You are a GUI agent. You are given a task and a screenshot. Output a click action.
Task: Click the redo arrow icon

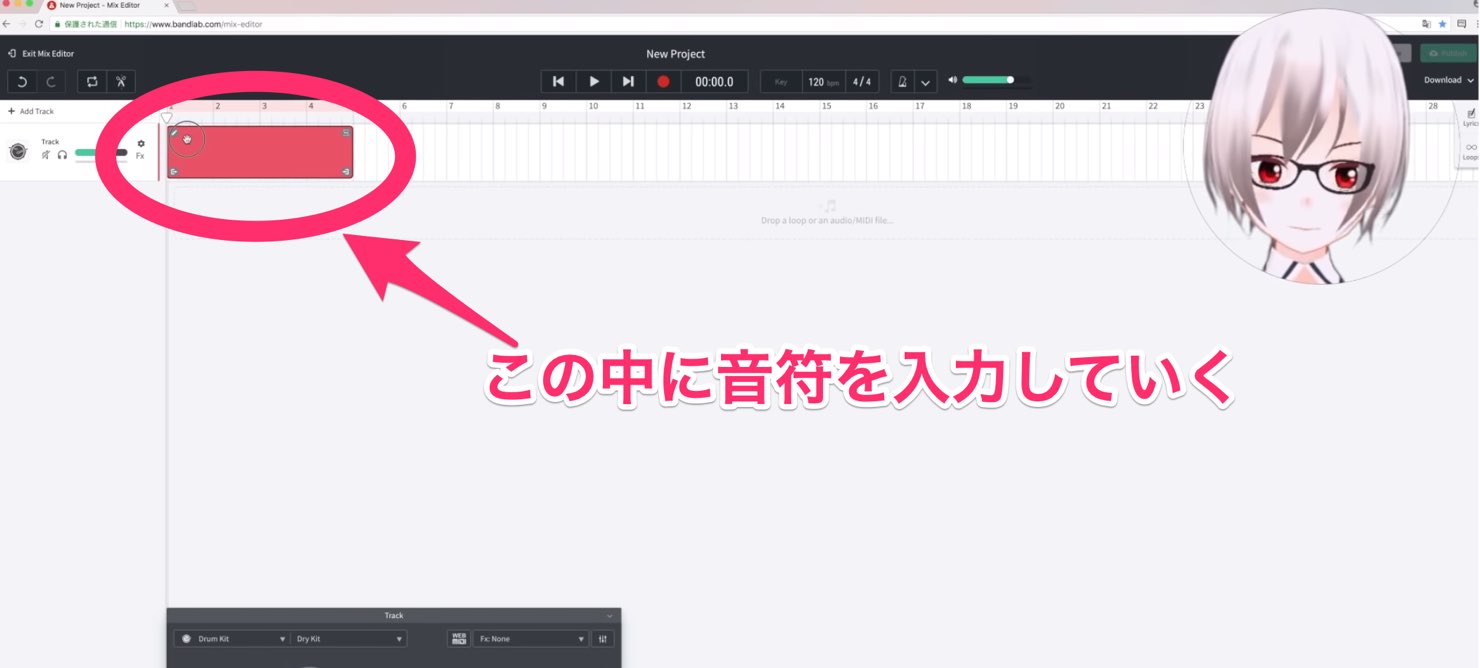tap(51, 82)
